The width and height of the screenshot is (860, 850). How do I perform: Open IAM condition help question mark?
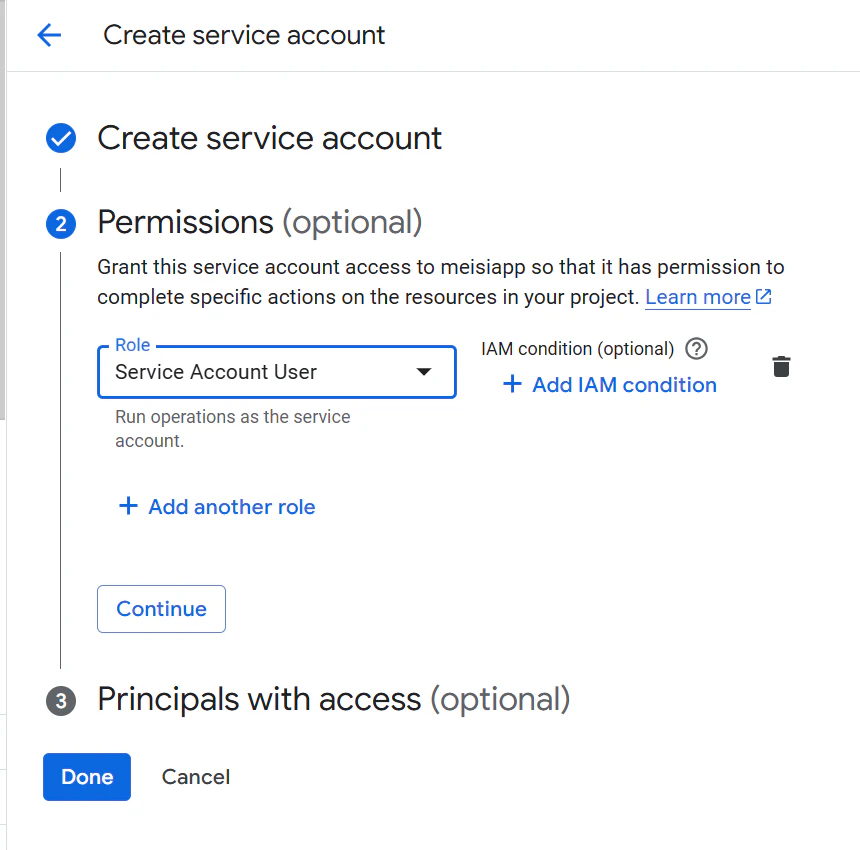click(x=697, y=349)
